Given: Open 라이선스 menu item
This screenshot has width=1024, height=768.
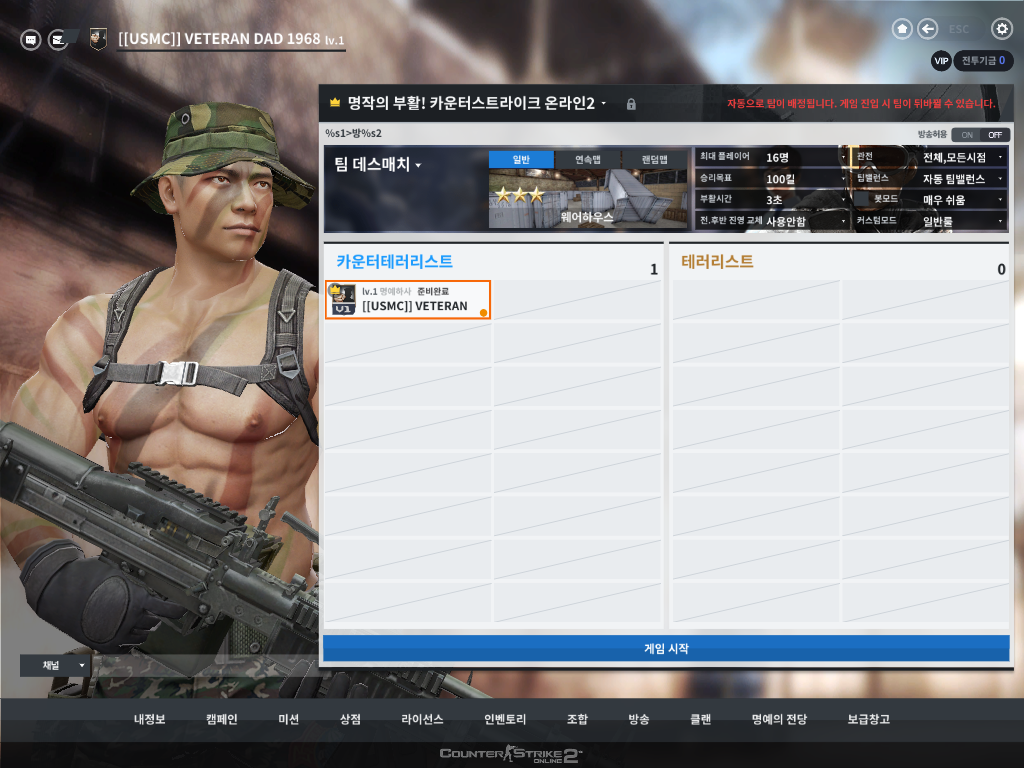Looking at the screenshot, I should pos(422,719).
